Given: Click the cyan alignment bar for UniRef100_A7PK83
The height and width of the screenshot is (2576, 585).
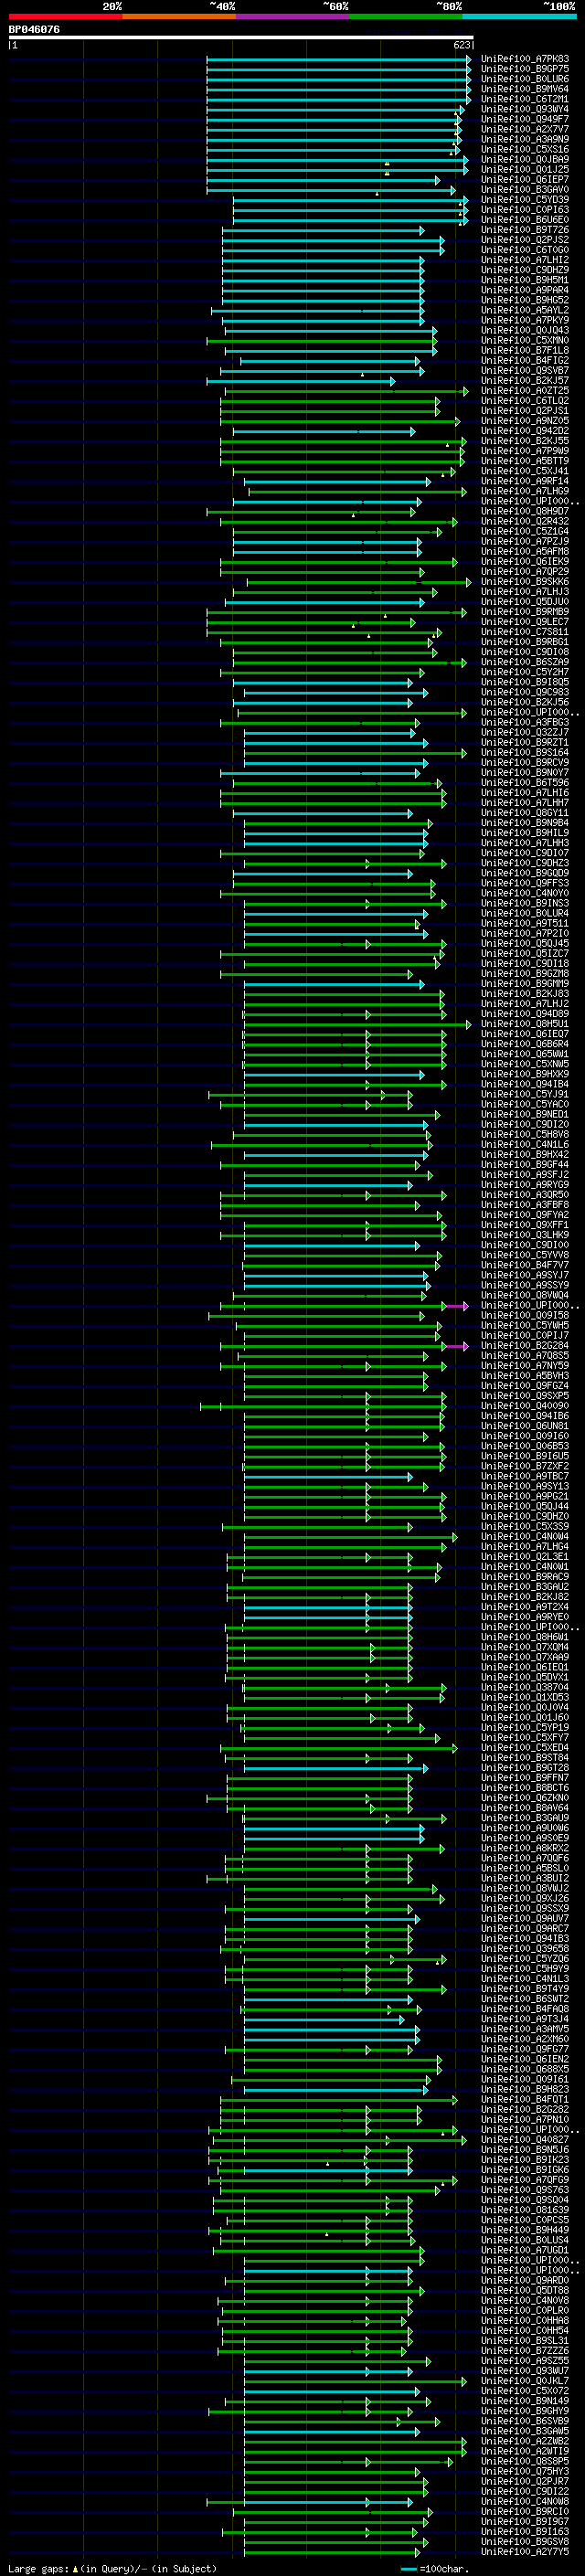Looking at the screenshot, I should click(x=338, y=59).
